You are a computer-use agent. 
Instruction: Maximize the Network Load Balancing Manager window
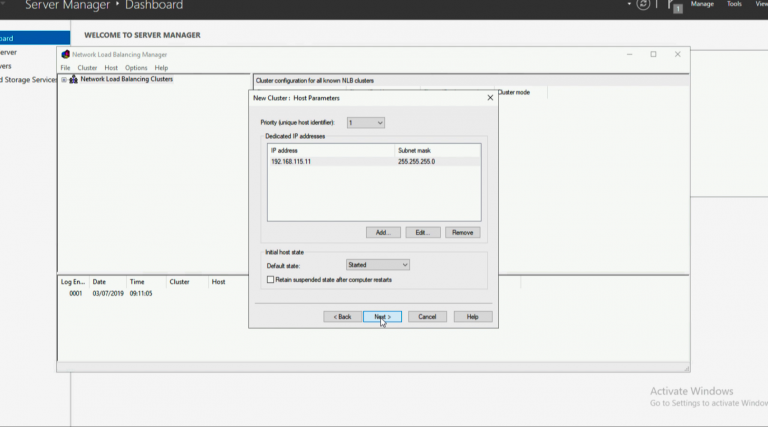tap(653, 54)
